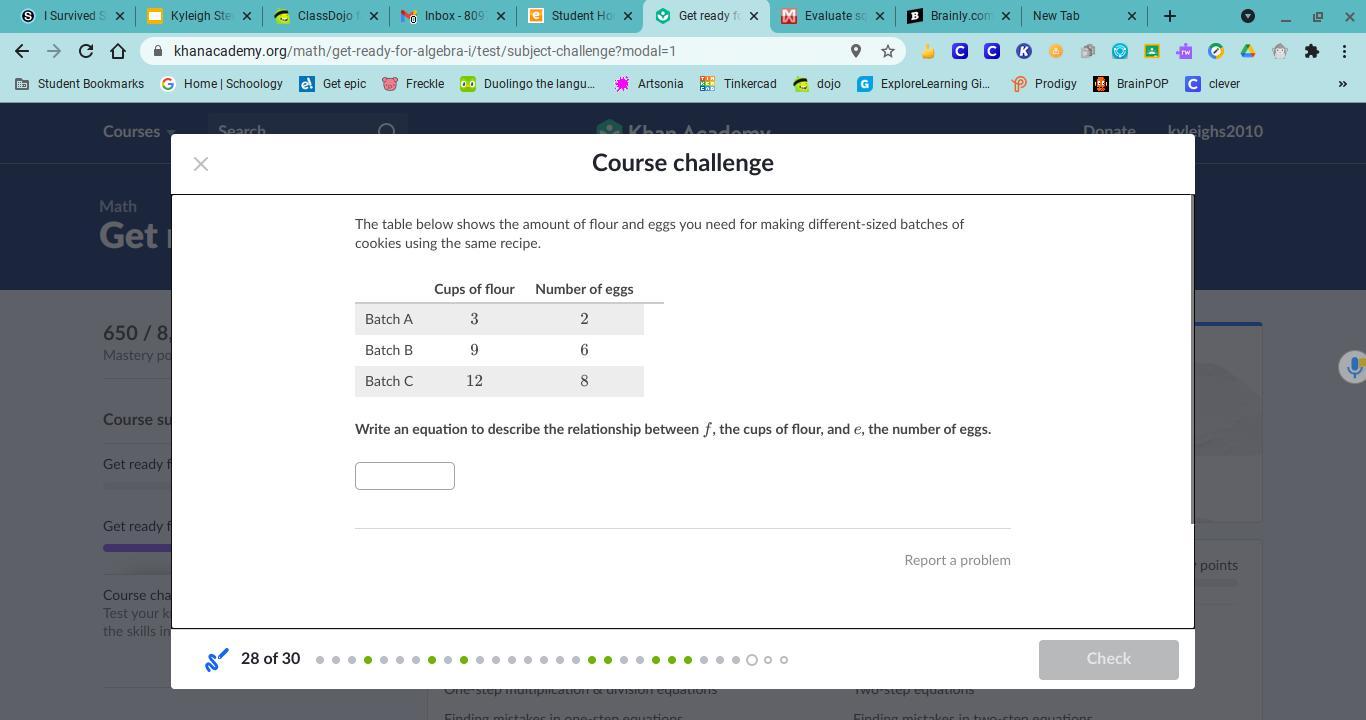Viewport: 1366px width, 720px height.
Task: Open the Home | Schoology bookmark
Action: (222, 84)
